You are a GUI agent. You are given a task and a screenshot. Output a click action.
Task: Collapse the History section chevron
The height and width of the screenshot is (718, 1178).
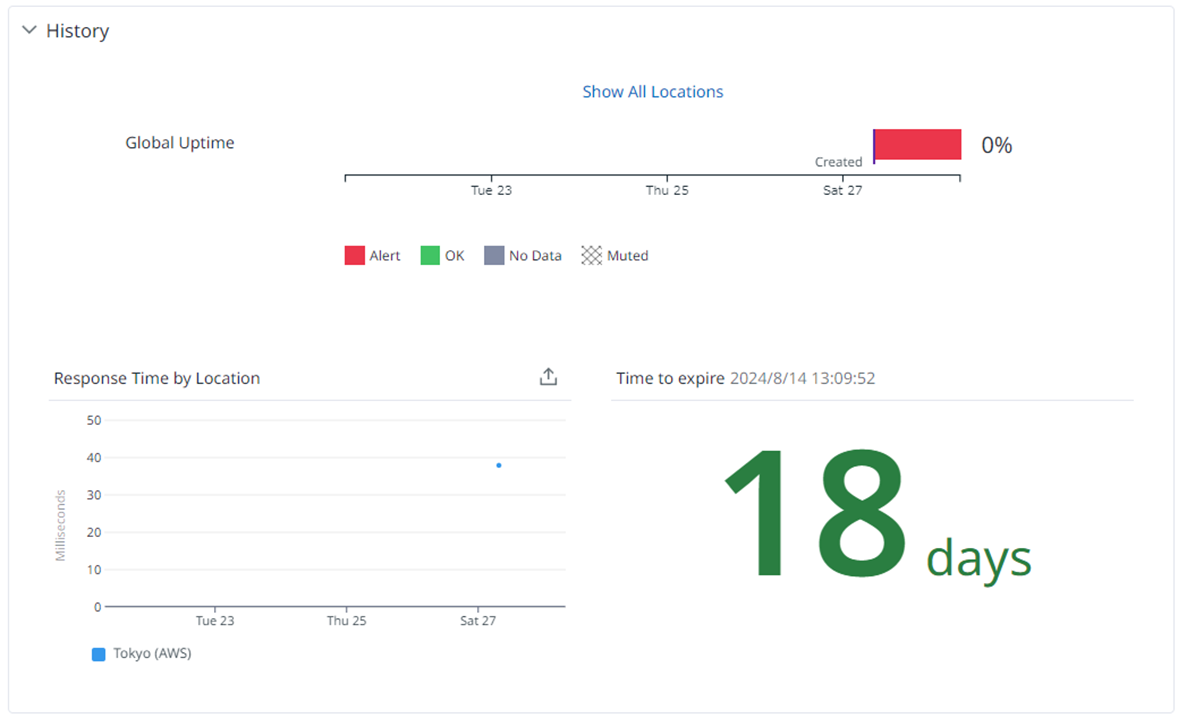coord(29,30)
